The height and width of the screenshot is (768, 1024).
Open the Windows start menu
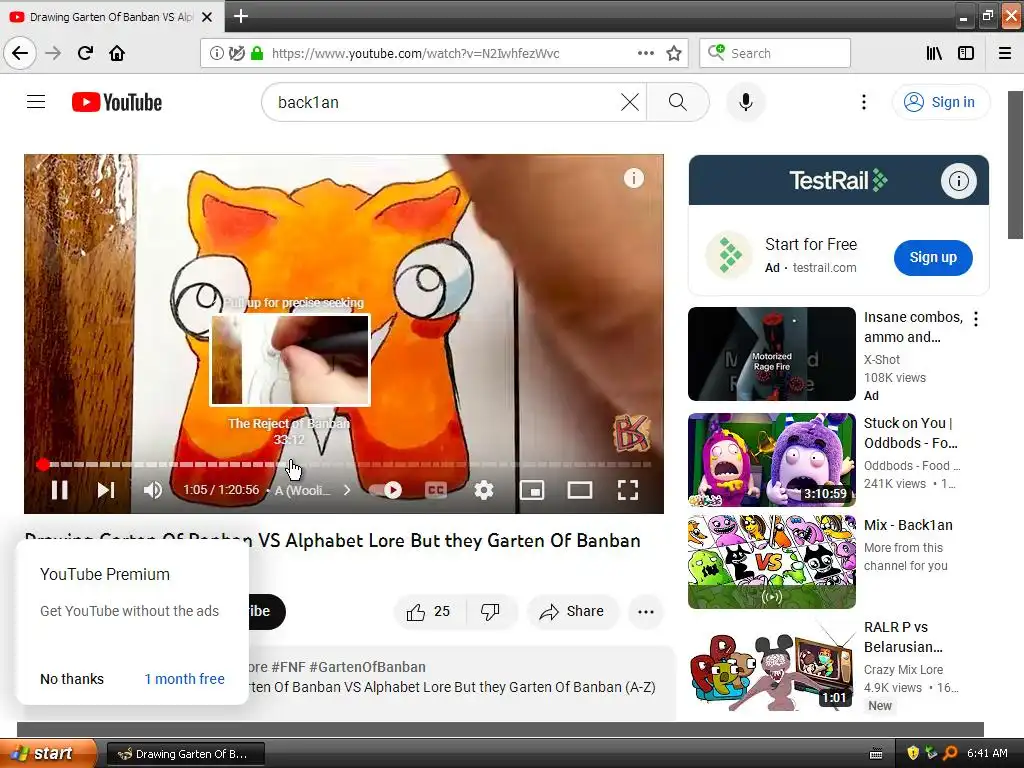pos(46,753)
